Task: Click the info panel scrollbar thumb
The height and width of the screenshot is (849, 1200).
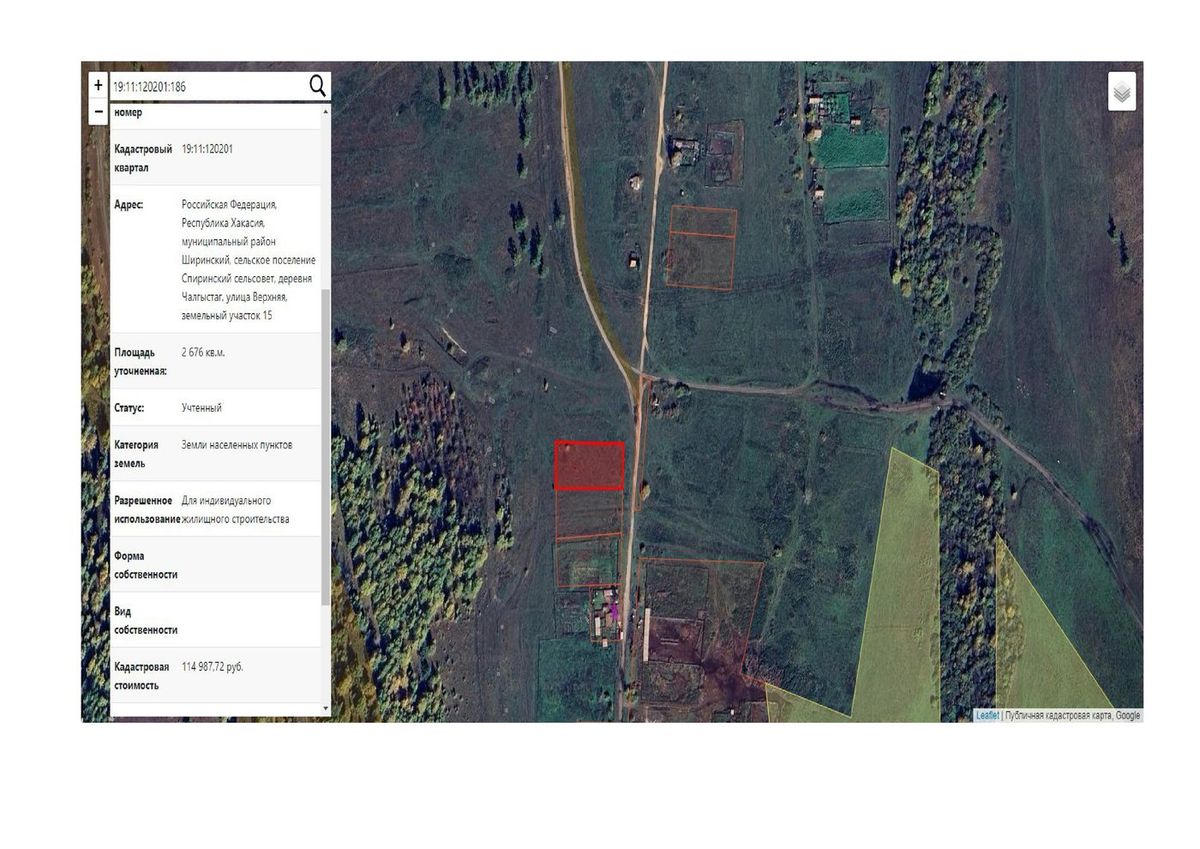Action: 325,446
